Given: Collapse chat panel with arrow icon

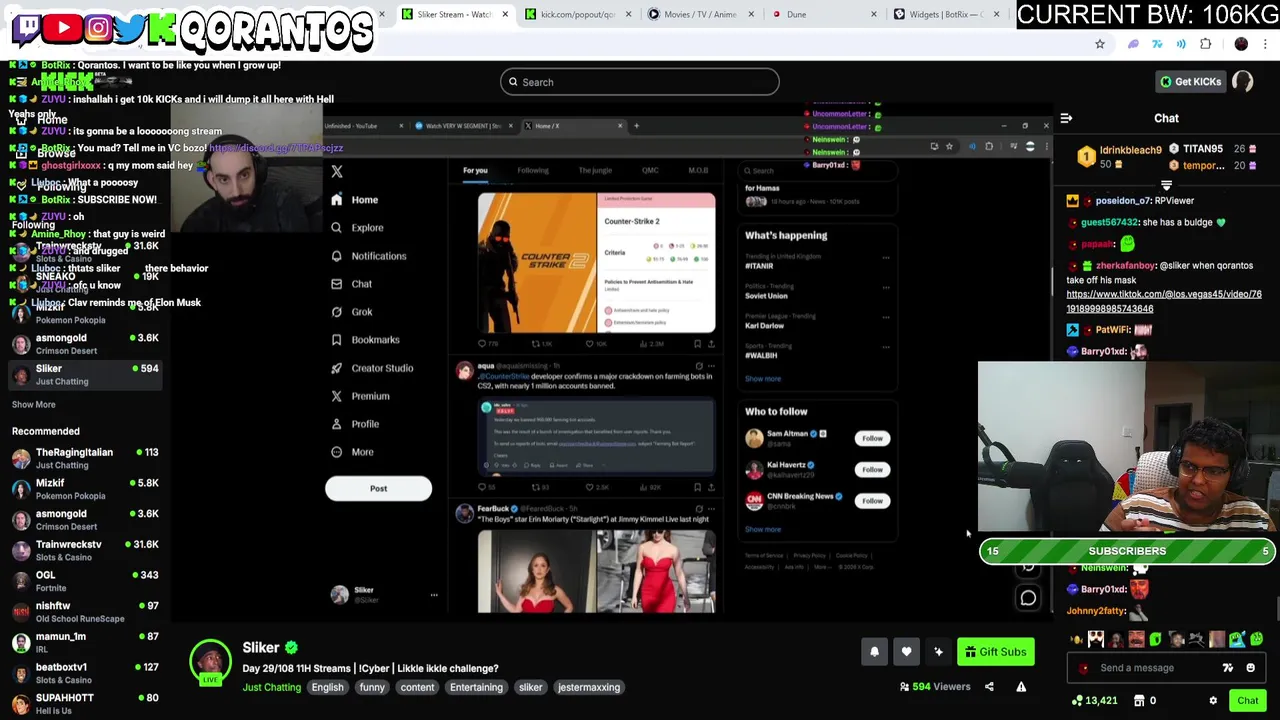Looking at the screenshot, I should [1066, 118].
